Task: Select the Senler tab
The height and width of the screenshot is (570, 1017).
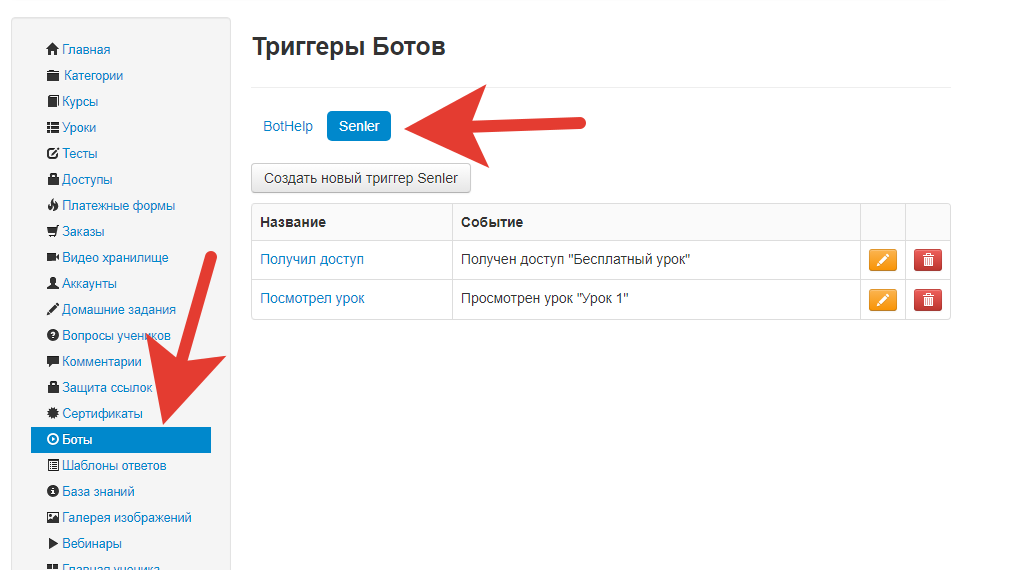Action: [359, 127]
